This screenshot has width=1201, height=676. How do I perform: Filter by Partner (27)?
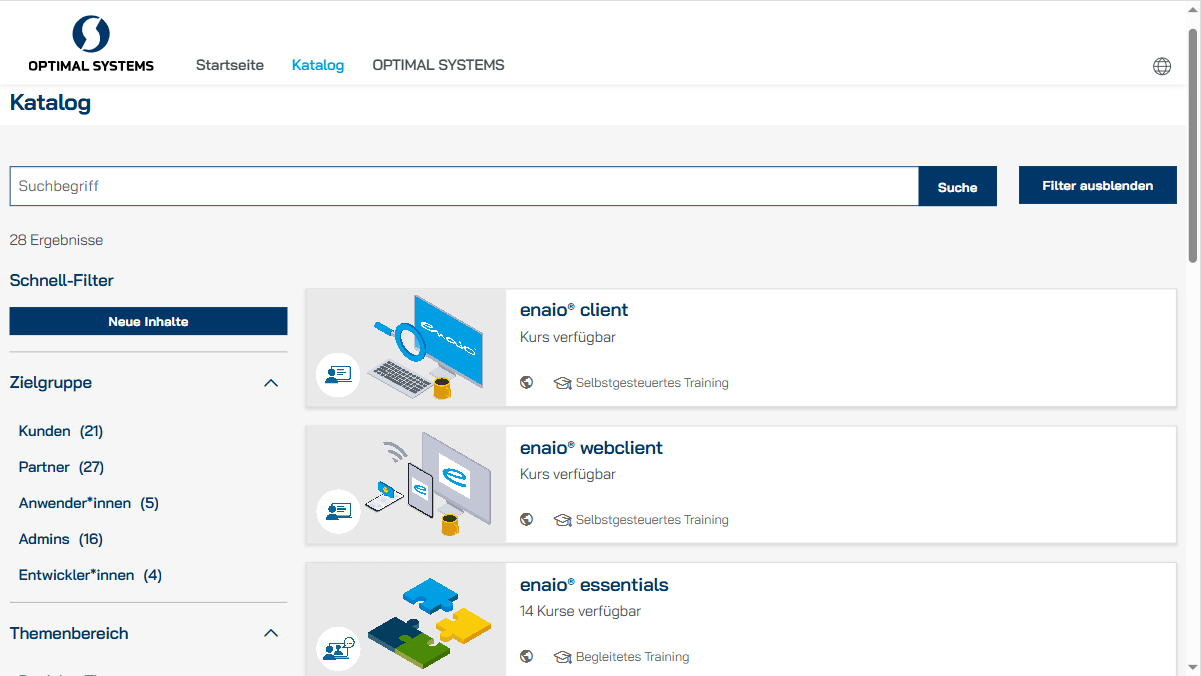[x=61, y=467]
